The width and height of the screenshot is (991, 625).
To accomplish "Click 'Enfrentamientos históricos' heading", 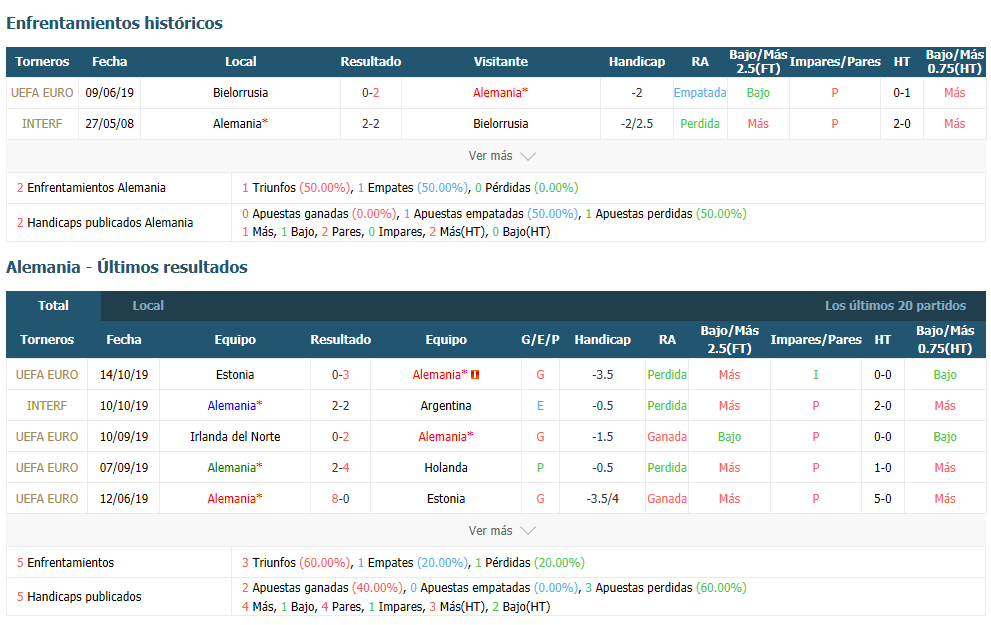I will 114,23.
